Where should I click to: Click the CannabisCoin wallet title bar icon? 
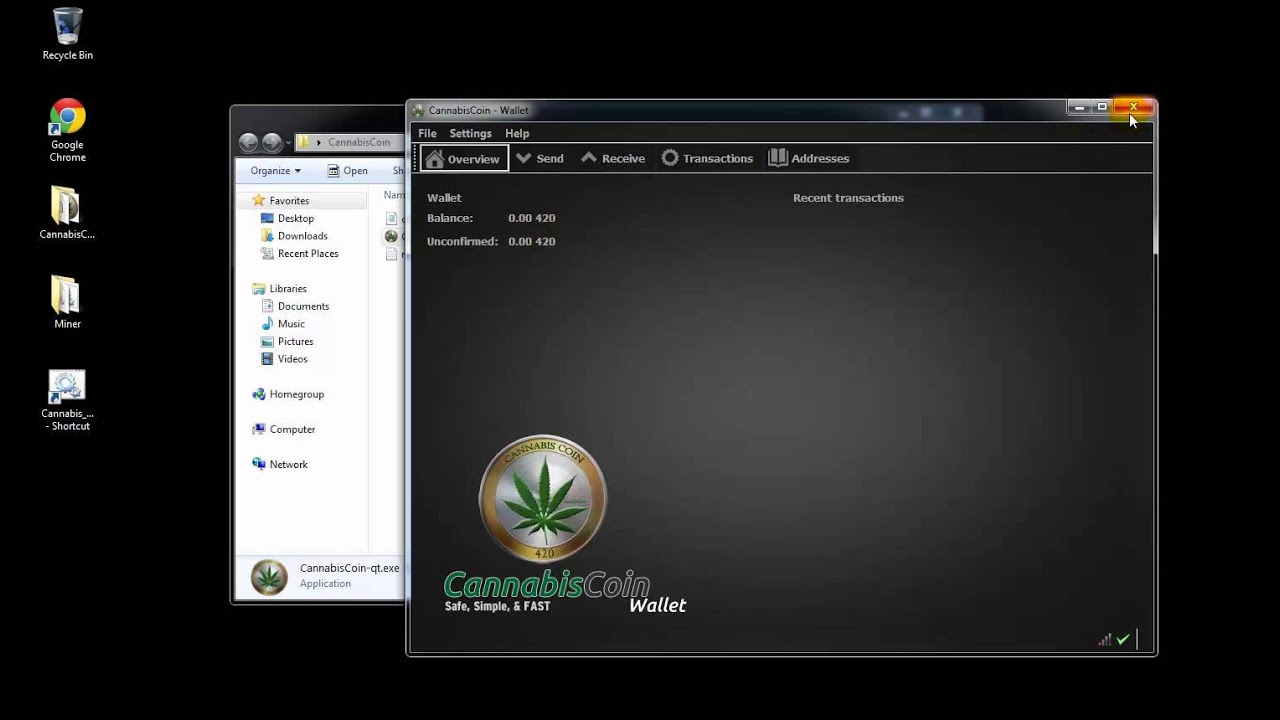(x=418, y=110)
